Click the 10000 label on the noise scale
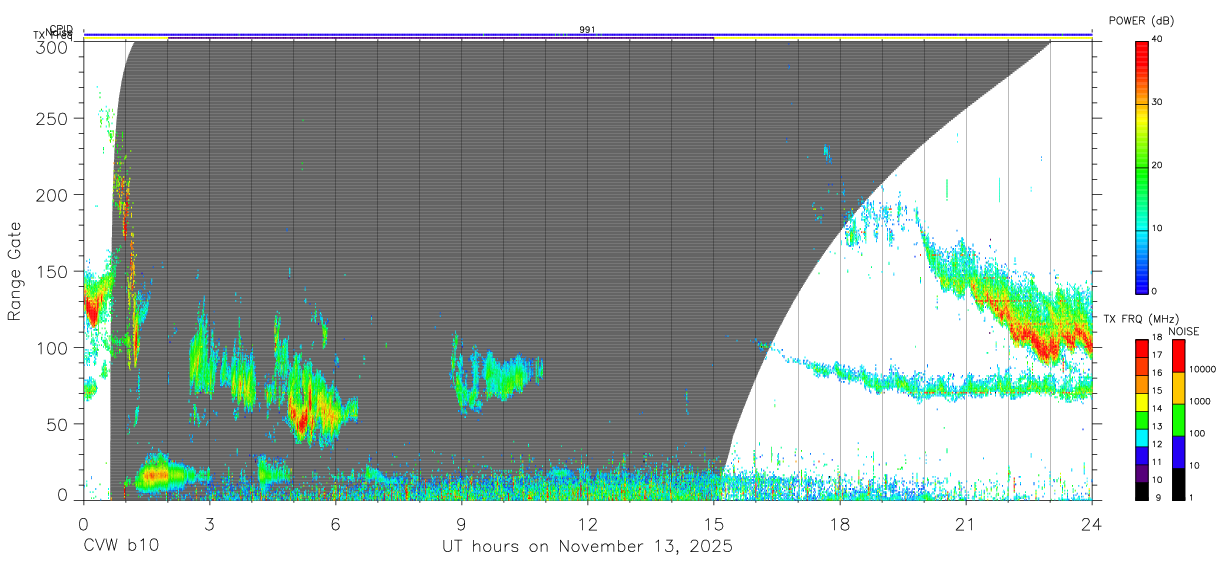 pyautogui.click(x=1201, y=370)
